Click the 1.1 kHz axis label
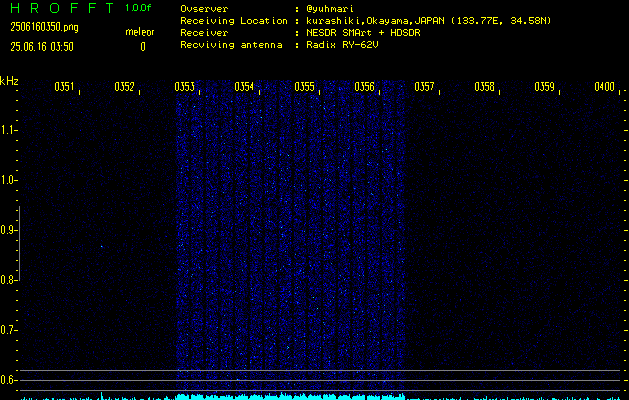This screenshot has width=629, height=400. click(7, 130)
